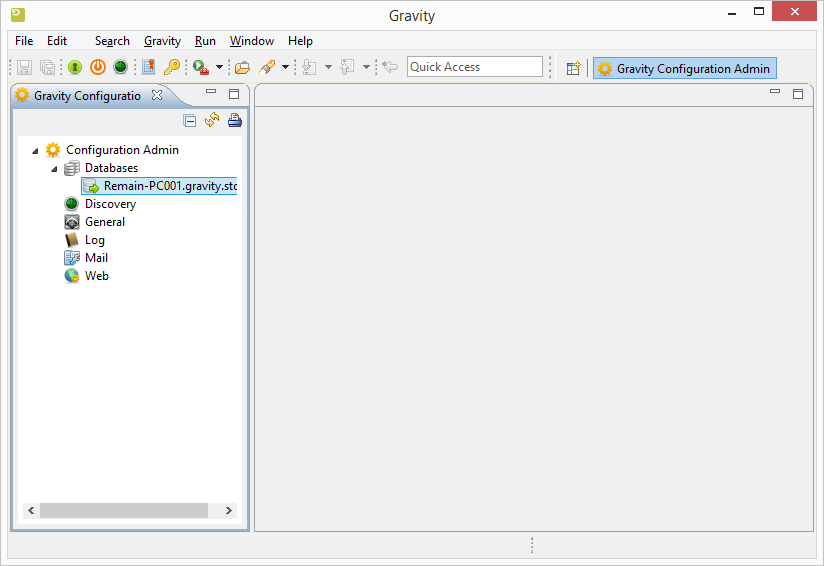Click the Open Perspective icon
The image size is (824, 566).
(573, 68)
